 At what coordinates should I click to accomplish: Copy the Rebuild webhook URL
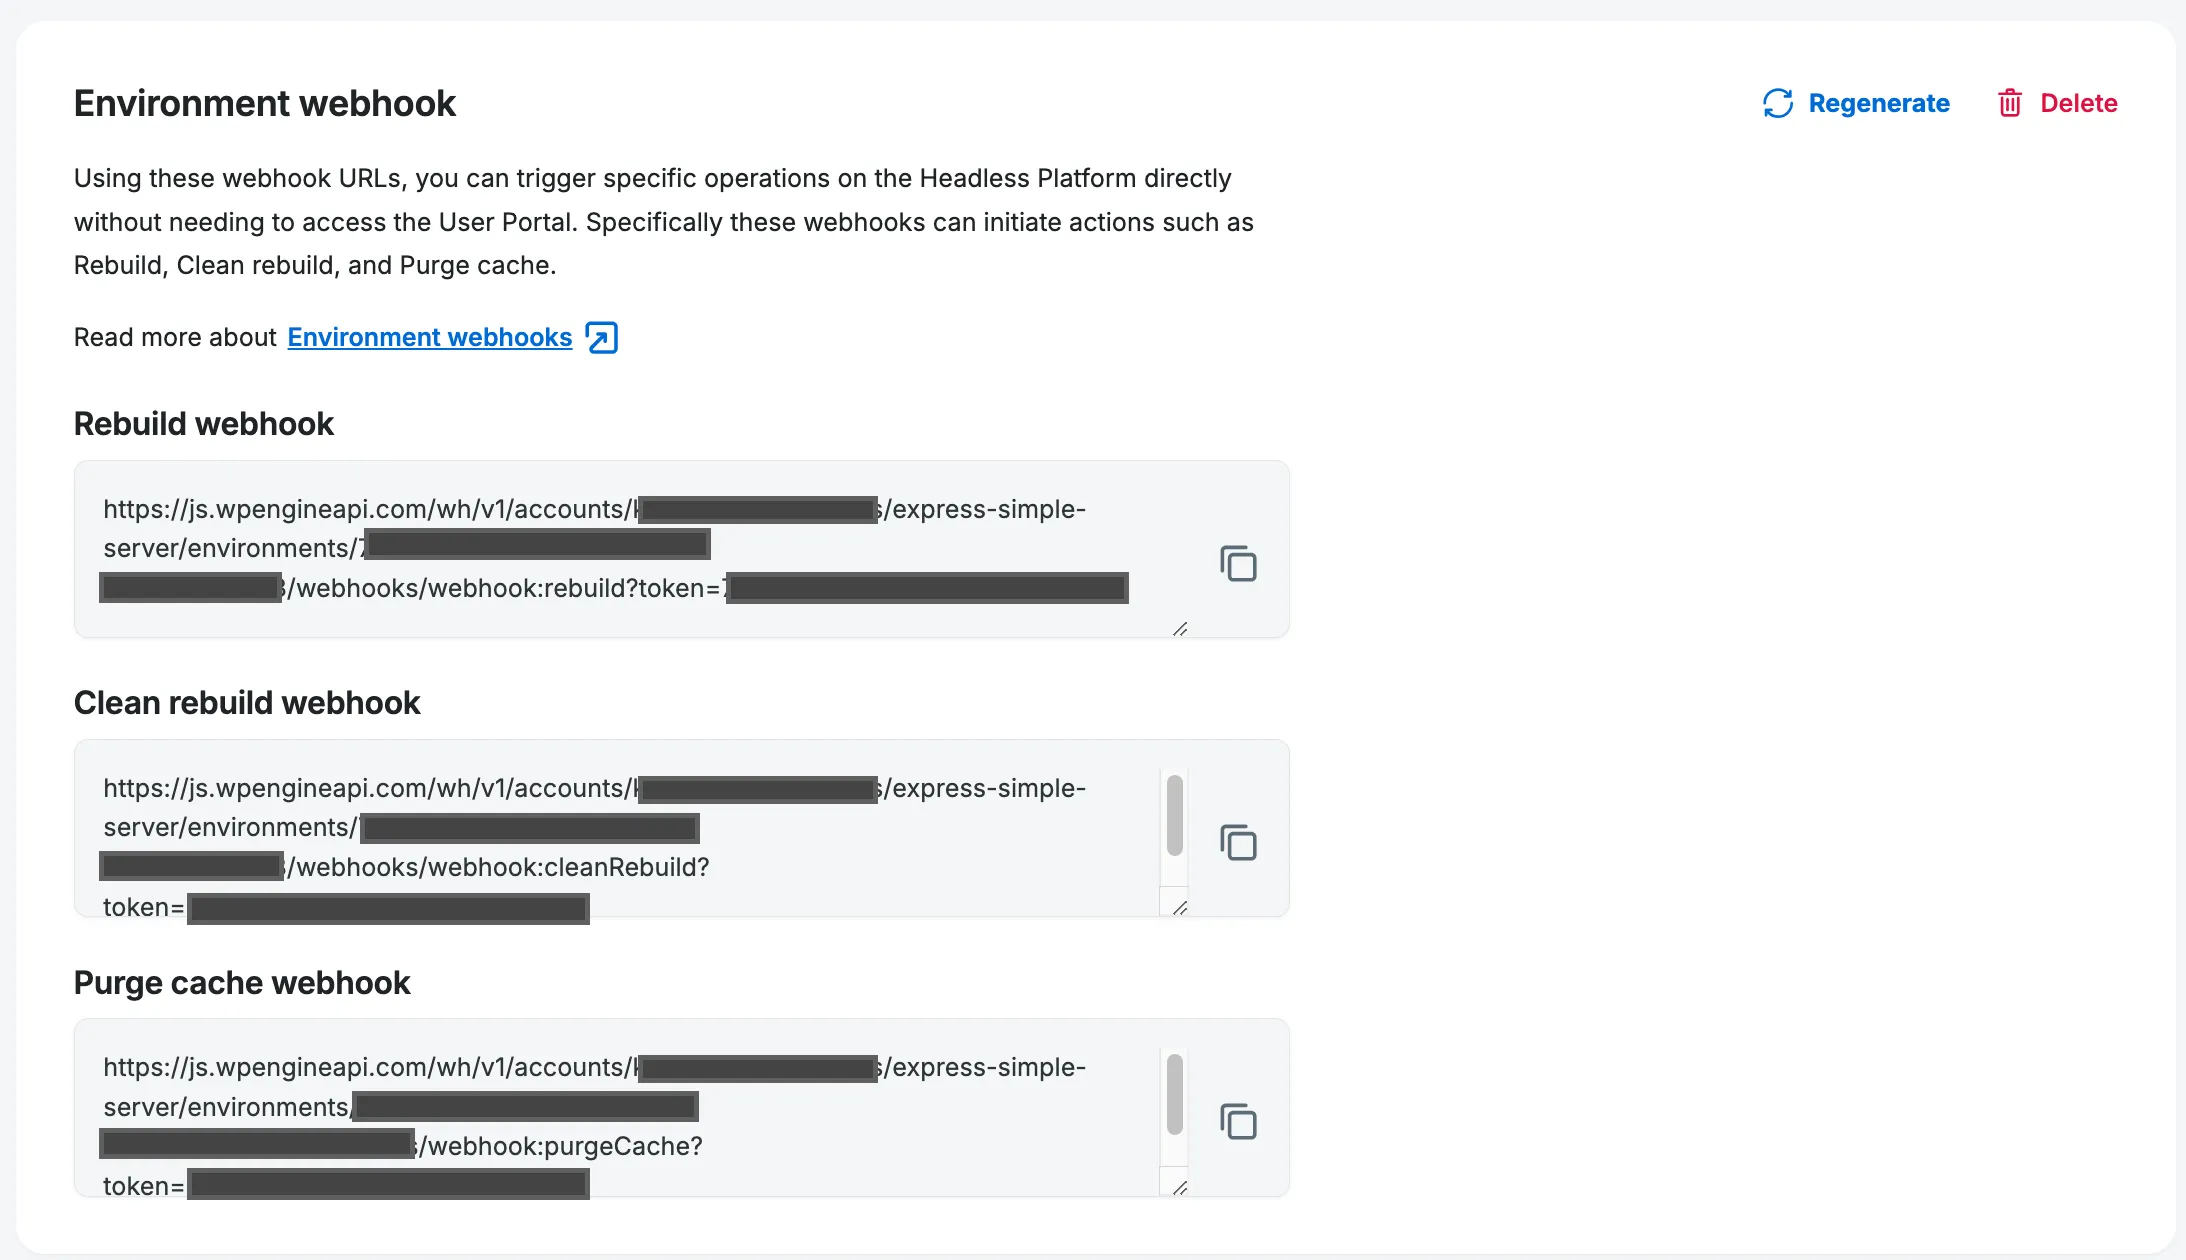[1239, 563]
